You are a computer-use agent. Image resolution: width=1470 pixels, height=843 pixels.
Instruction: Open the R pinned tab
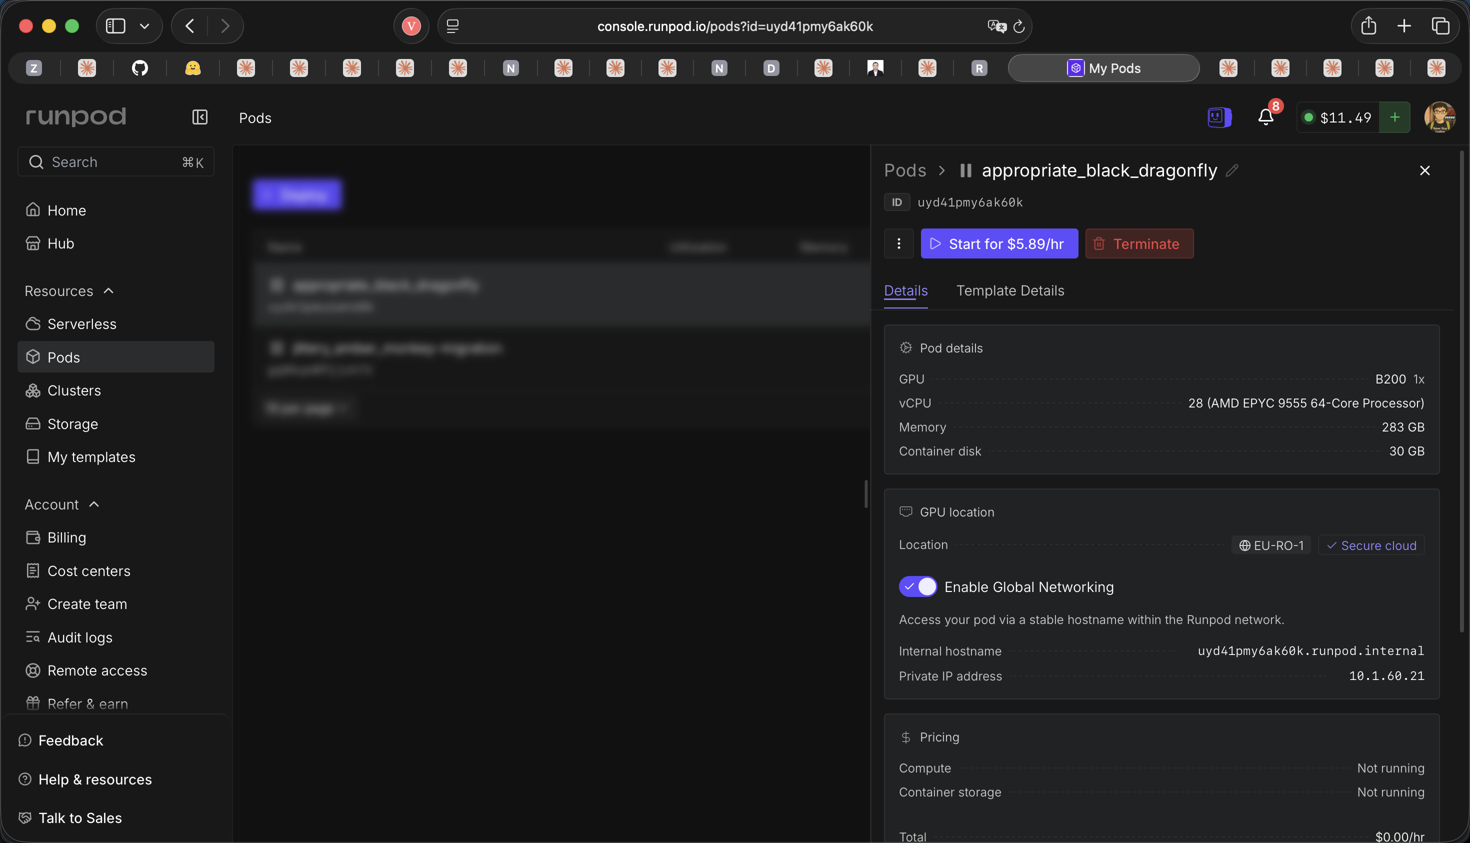click(x=979, y=68)
